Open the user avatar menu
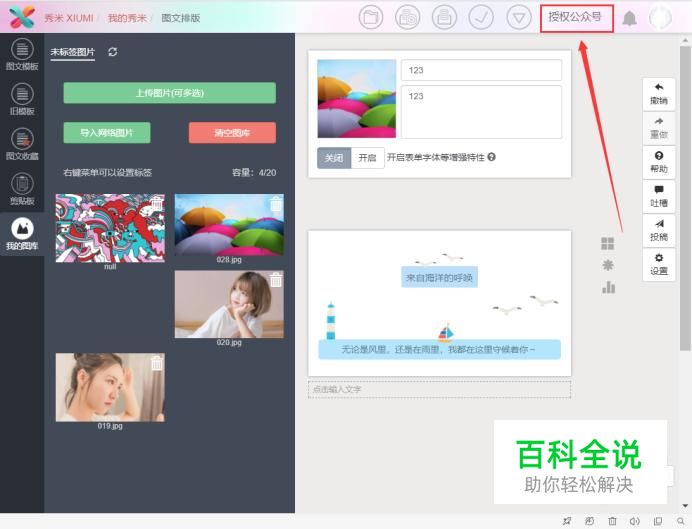This screenshot has width=692, height=529. (x=660, y=18)
